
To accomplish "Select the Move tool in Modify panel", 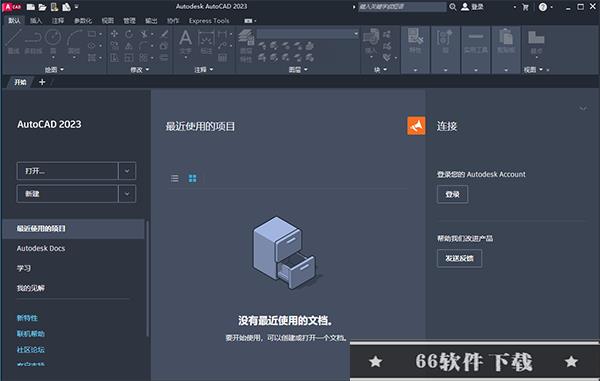I will (114, 34).
